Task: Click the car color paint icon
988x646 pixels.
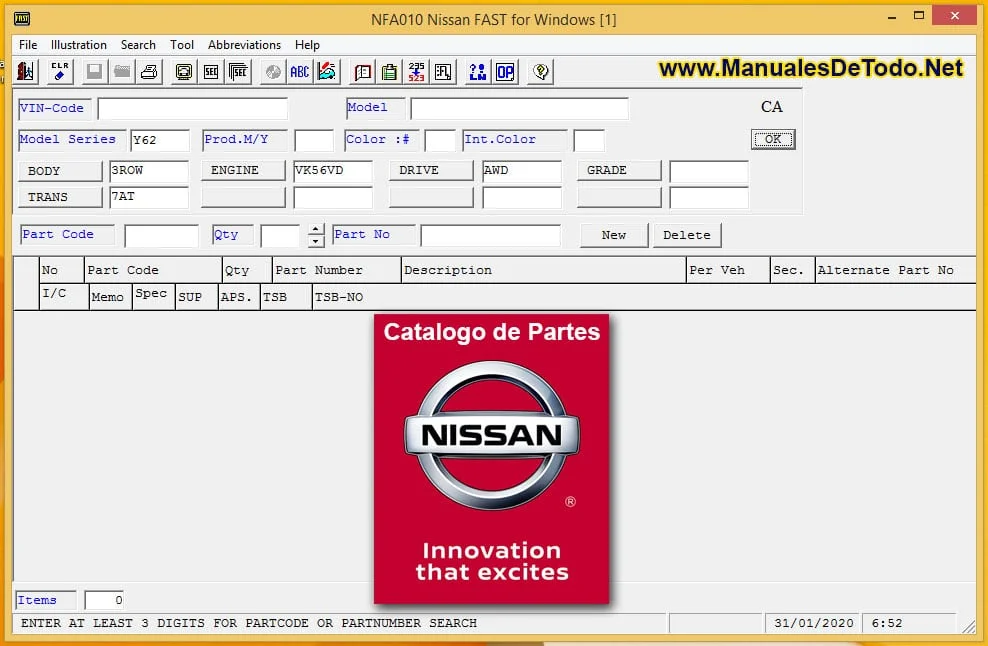Action: [x=327, y=72]
